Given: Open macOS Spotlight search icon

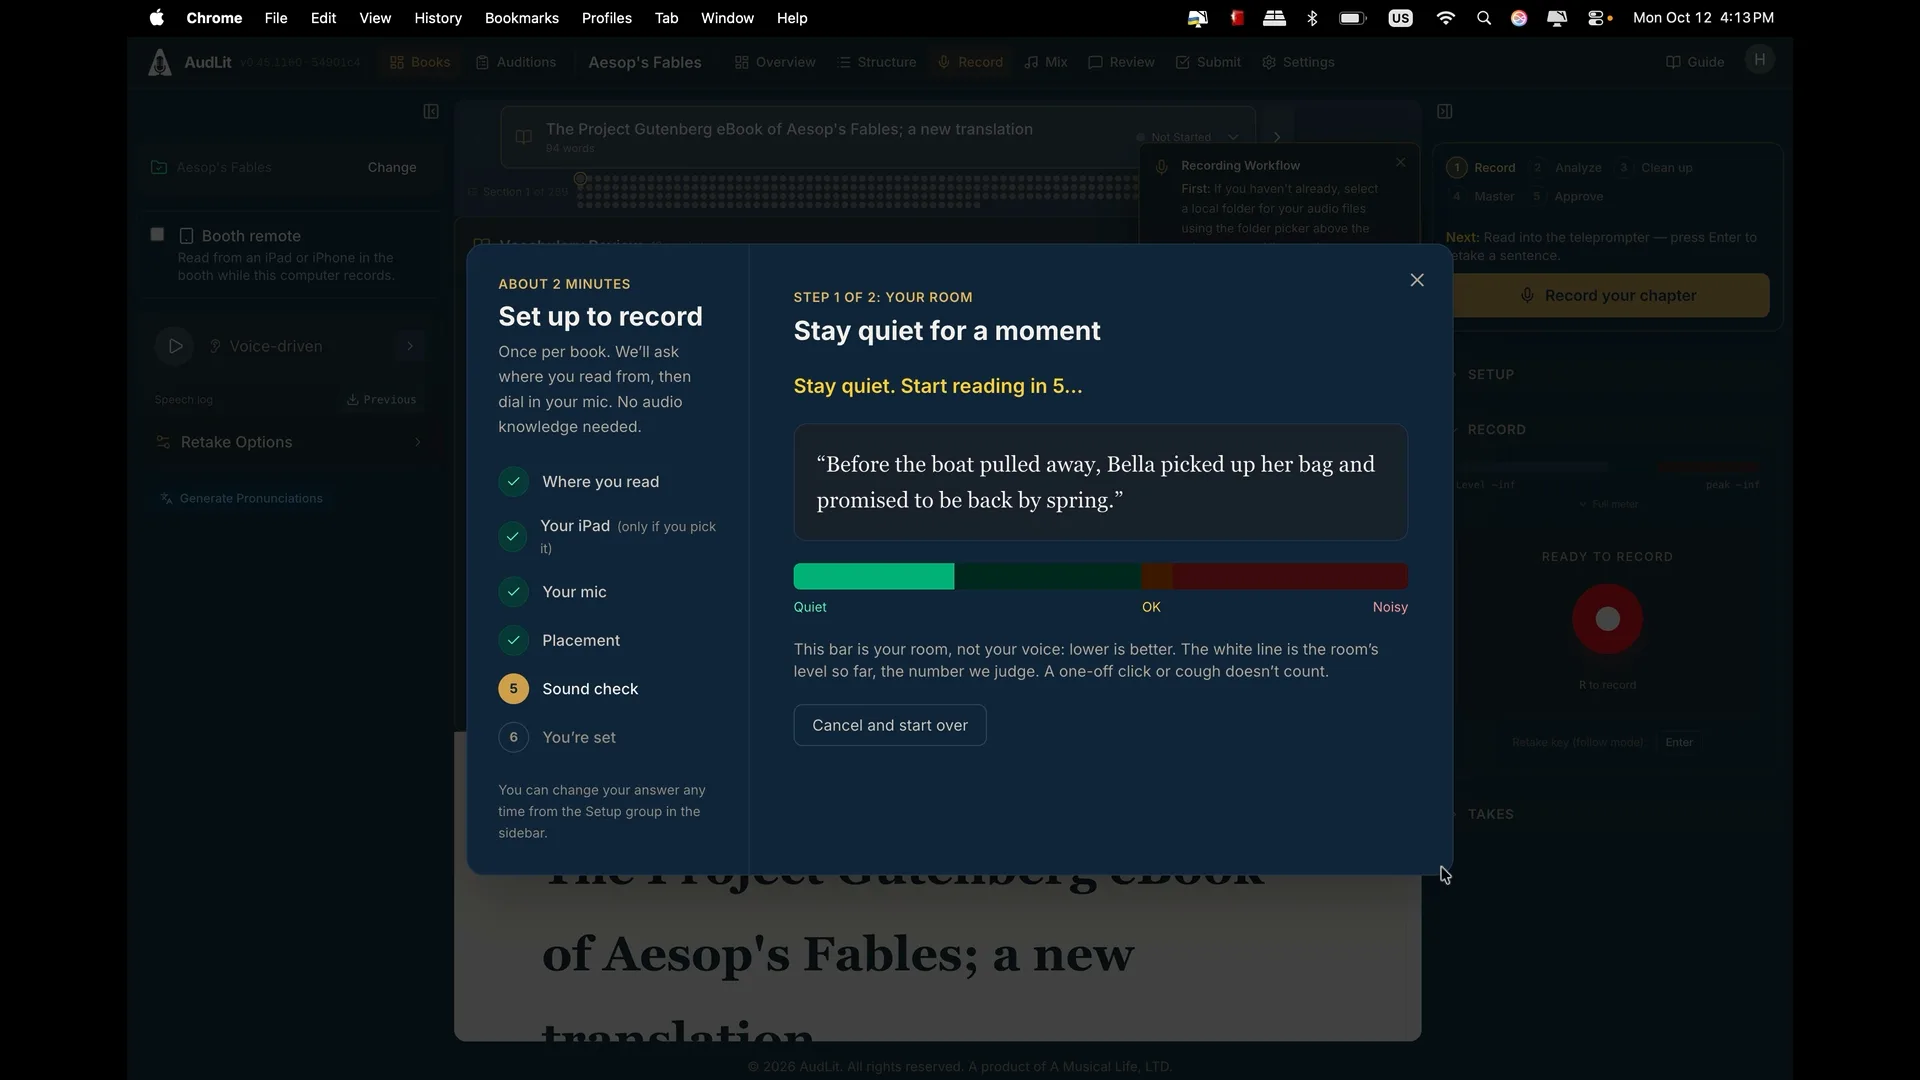Looking at the screenshot, I should [x=1484, y=18].
